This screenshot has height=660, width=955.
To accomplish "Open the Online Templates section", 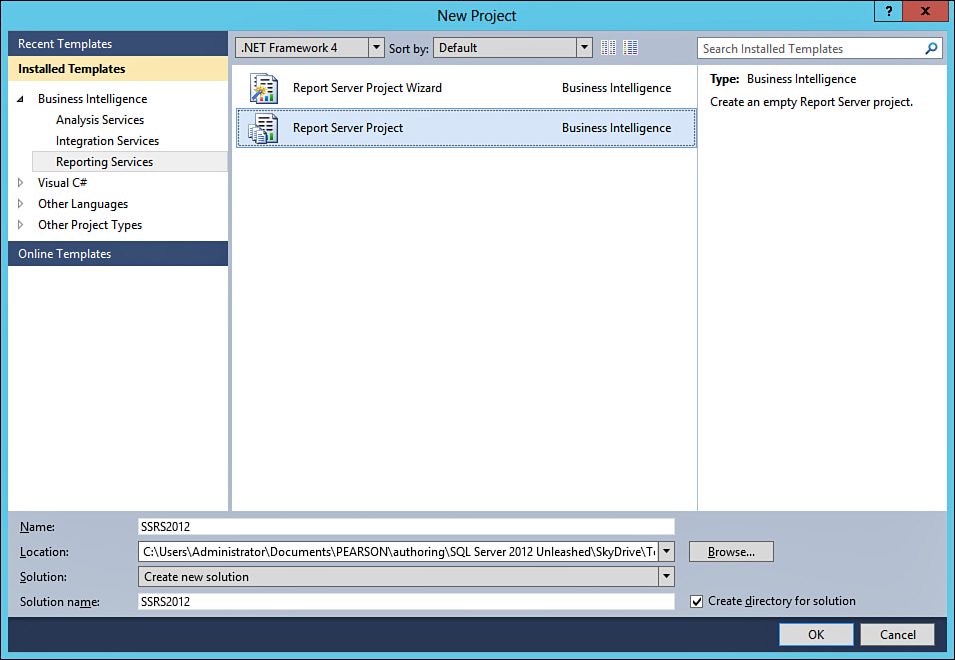I will point(64,254).
